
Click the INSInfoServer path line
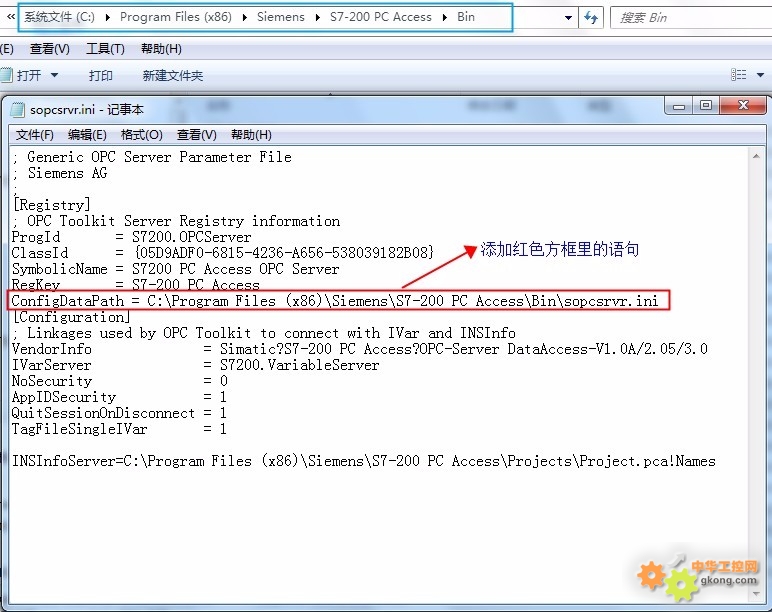click(x=363, y=461)
